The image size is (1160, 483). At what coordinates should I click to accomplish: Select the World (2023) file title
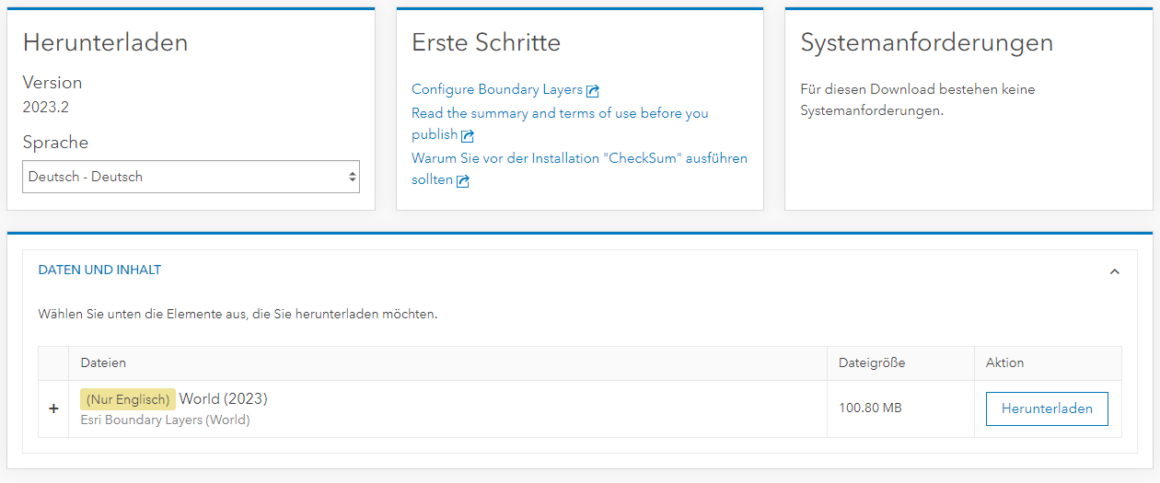tap(223, 399)
